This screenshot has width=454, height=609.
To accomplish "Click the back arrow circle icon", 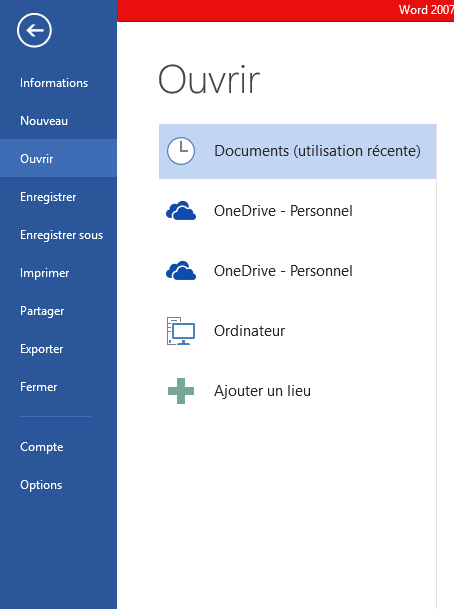I will (34, 30).
